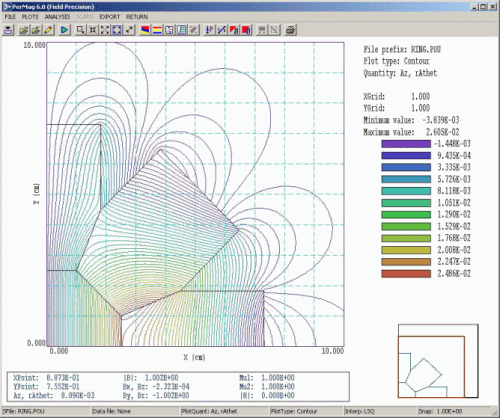Click the YPoint value 7.552E-01
500x418 pixels.
pos(63,387)
